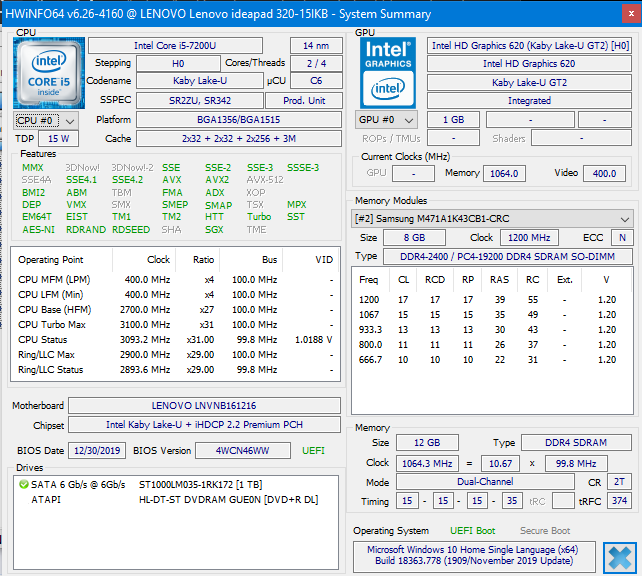Select the ST1000LM035-1RK172 drive entry
This screenshot has width=642, height=576.
[200, 485]
